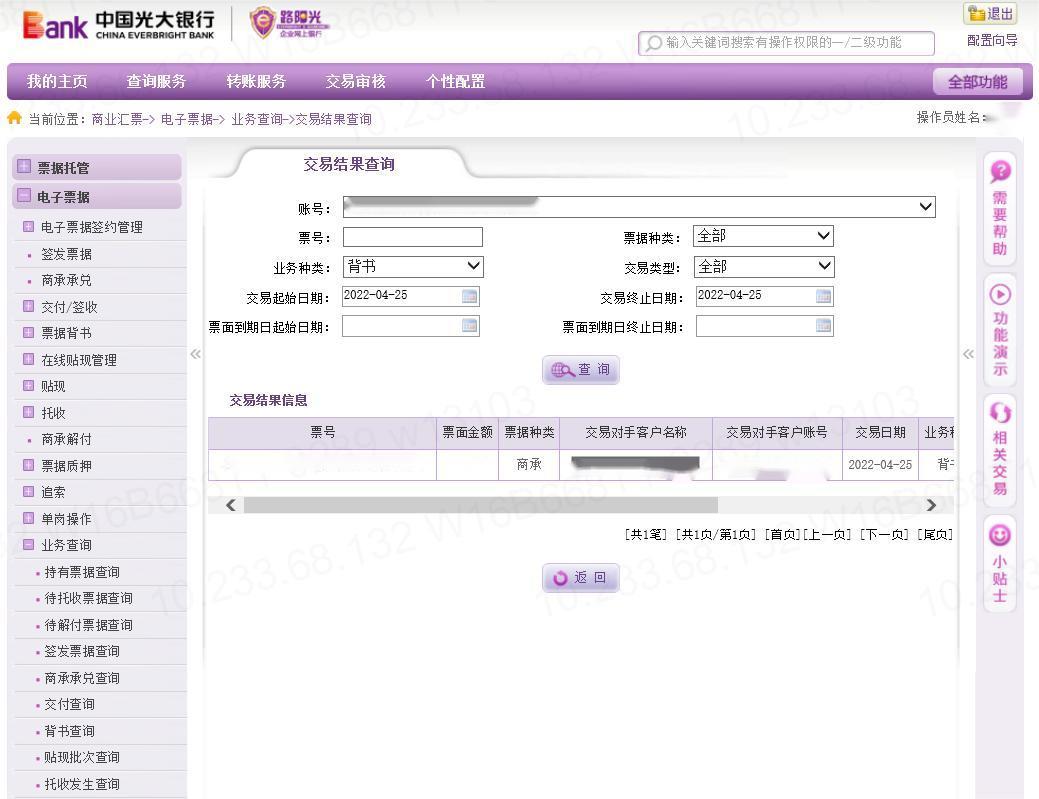Open 待托收票据查询 in sidebar
Screen dimensions: 1039x799
pos(88,598)
